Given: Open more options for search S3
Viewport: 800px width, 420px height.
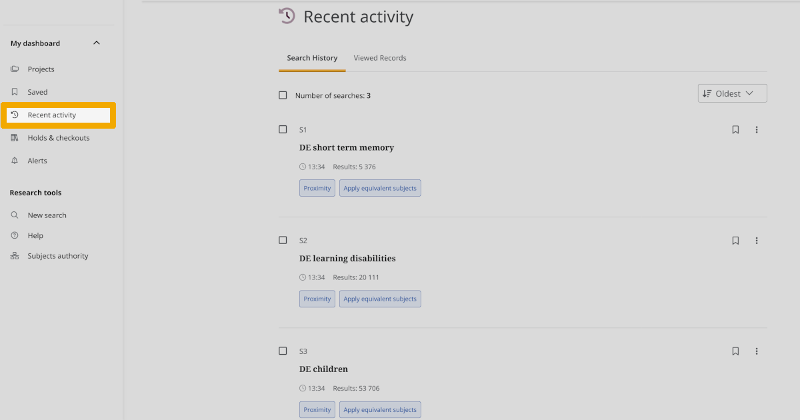Looking at the screenshot, I should pos(757,351).
